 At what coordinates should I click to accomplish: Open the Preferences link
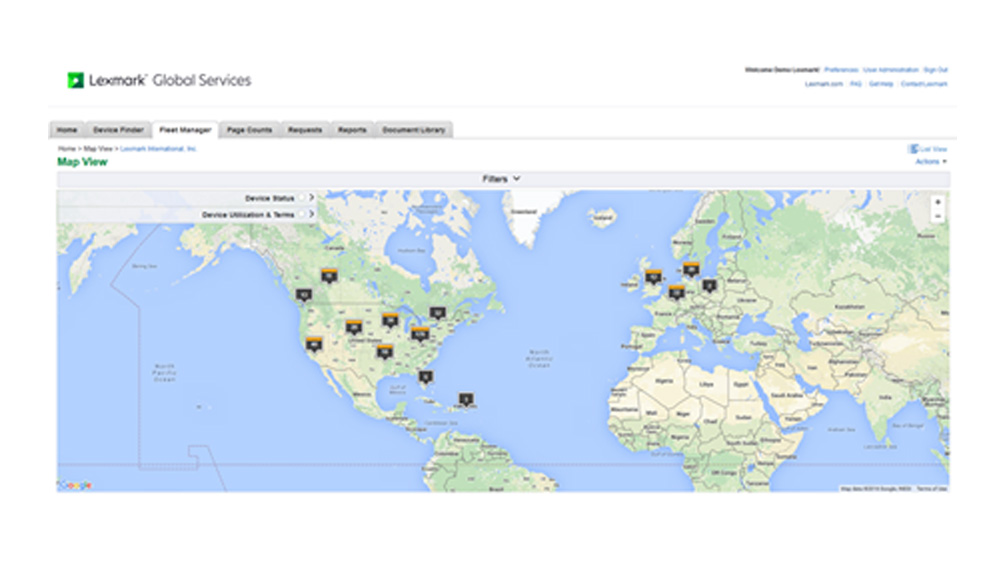pyautogui.click(x=841, y=70)
